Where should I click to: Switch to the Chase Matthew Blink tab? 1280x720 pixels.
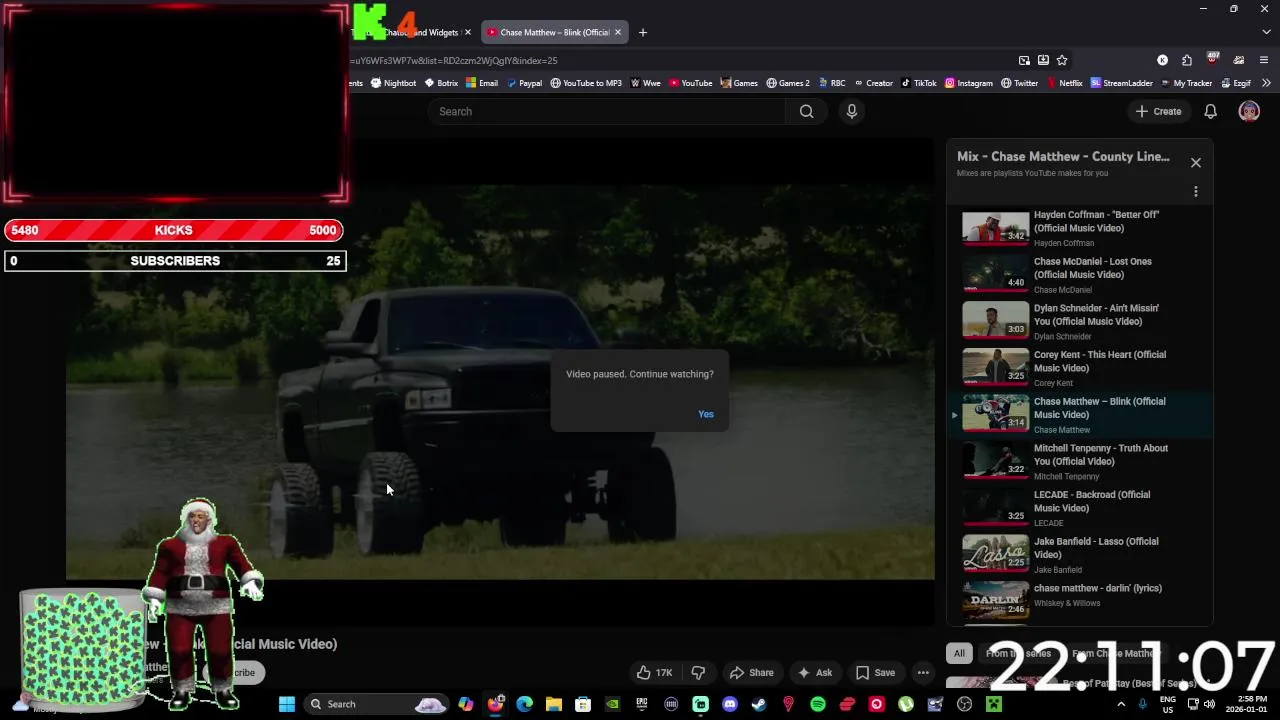pos(550,32)
